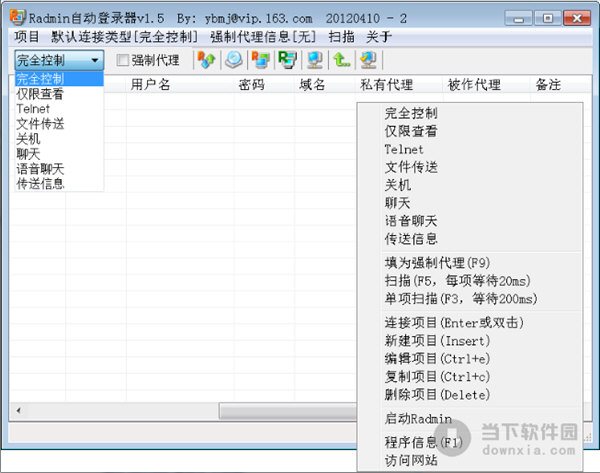Screen dimensions: 600x473
Task: Choose 填为强制代理(F9) in context menu
Action: [x=470, y=263]
